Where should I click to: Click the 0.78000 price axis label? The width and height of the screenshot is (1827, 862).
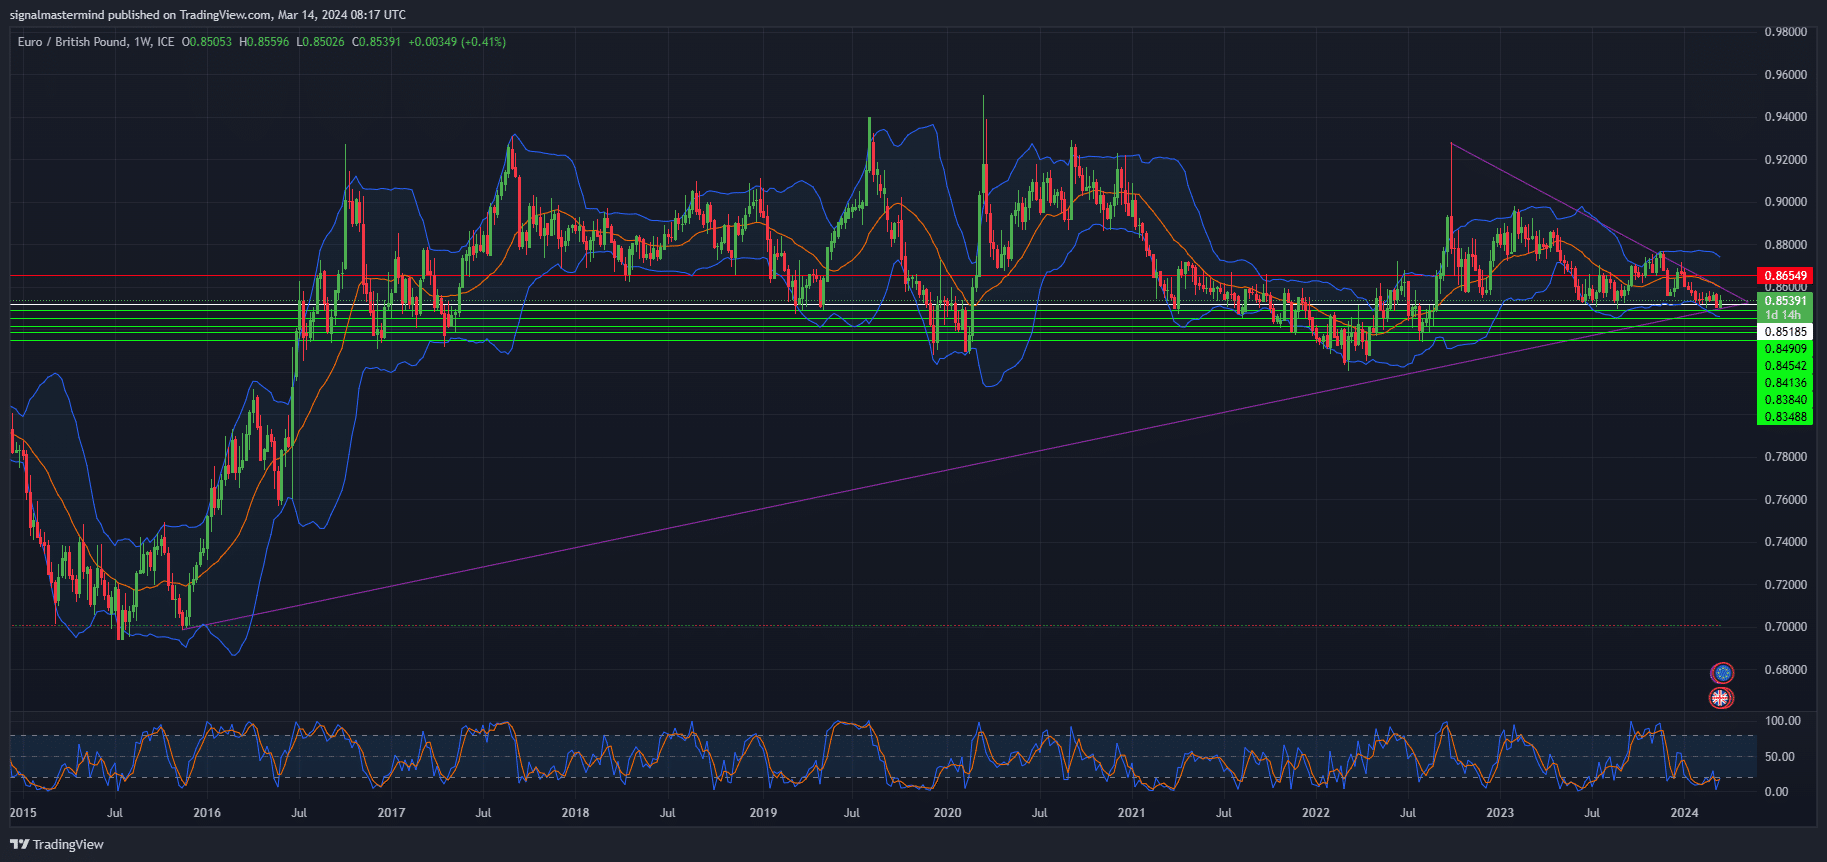pos(1785,457)
